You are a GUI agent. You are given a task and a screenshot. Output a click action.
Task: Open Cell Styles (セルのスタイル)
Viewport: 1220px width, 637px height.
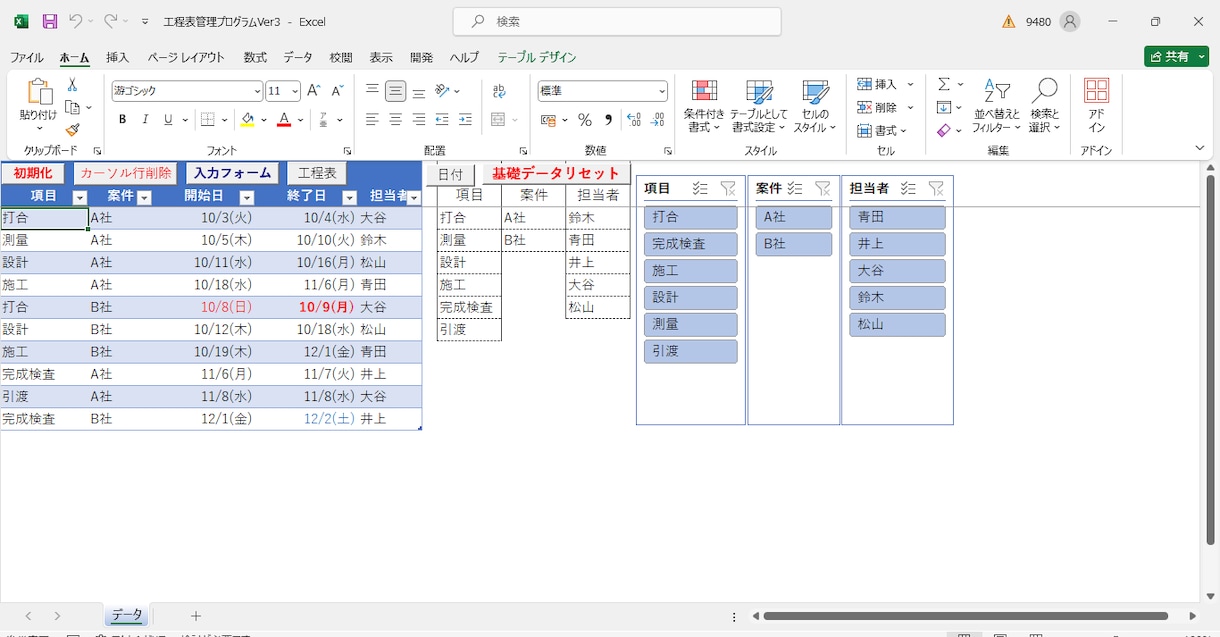[815, 106]
